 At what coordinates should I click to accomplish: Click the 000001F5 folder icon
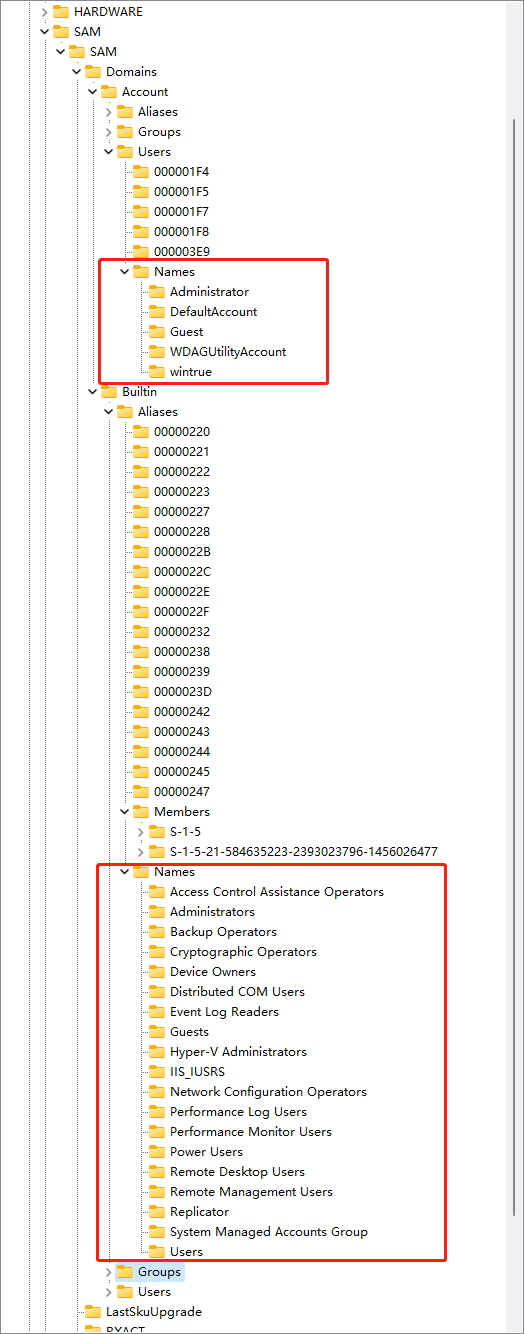coord(141,192)
